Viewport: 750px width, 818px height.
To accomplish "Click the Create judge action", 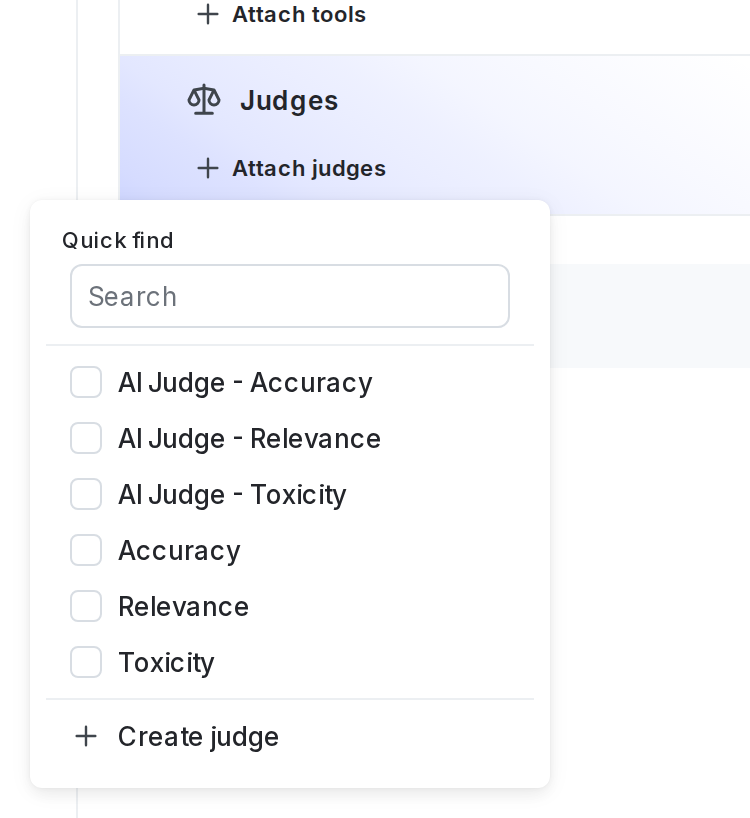I will (x=198, y=737).
